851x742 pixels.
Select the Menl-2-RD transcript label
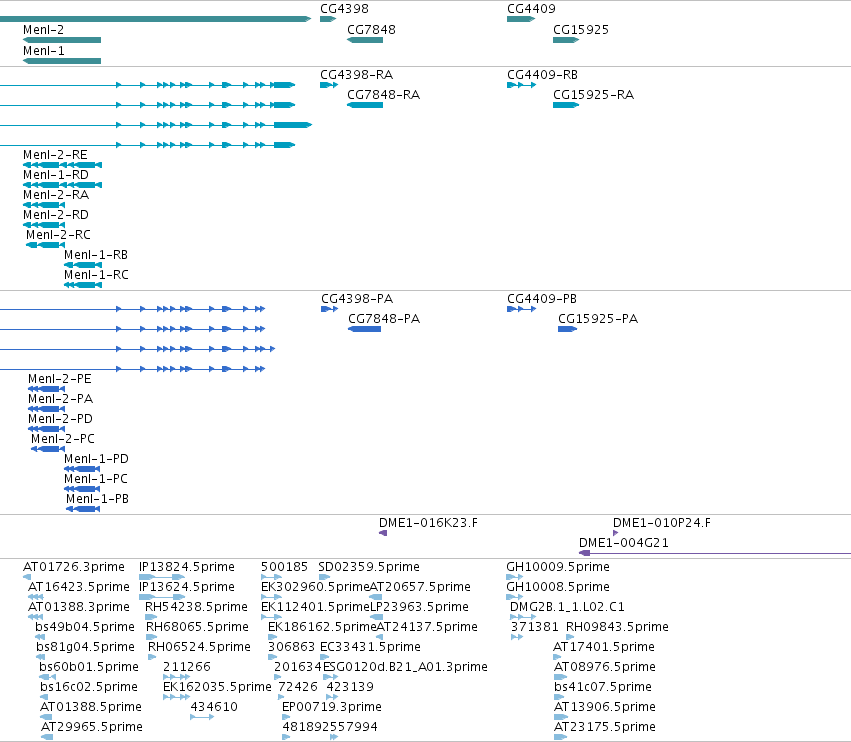(x=56, y=214)
